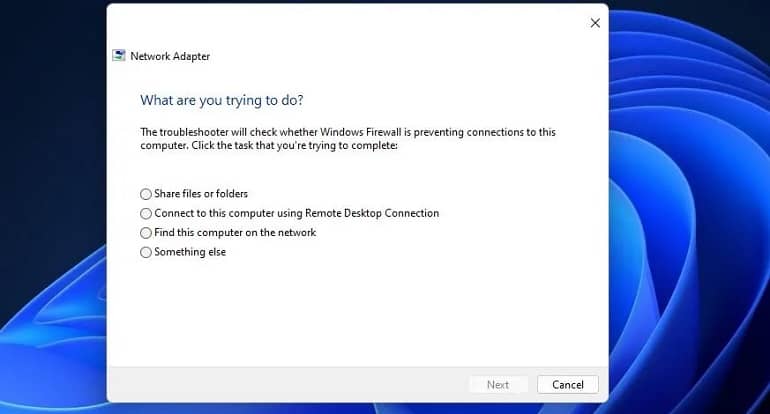Click the greyed-out Next button

click(x=498, y=385)
